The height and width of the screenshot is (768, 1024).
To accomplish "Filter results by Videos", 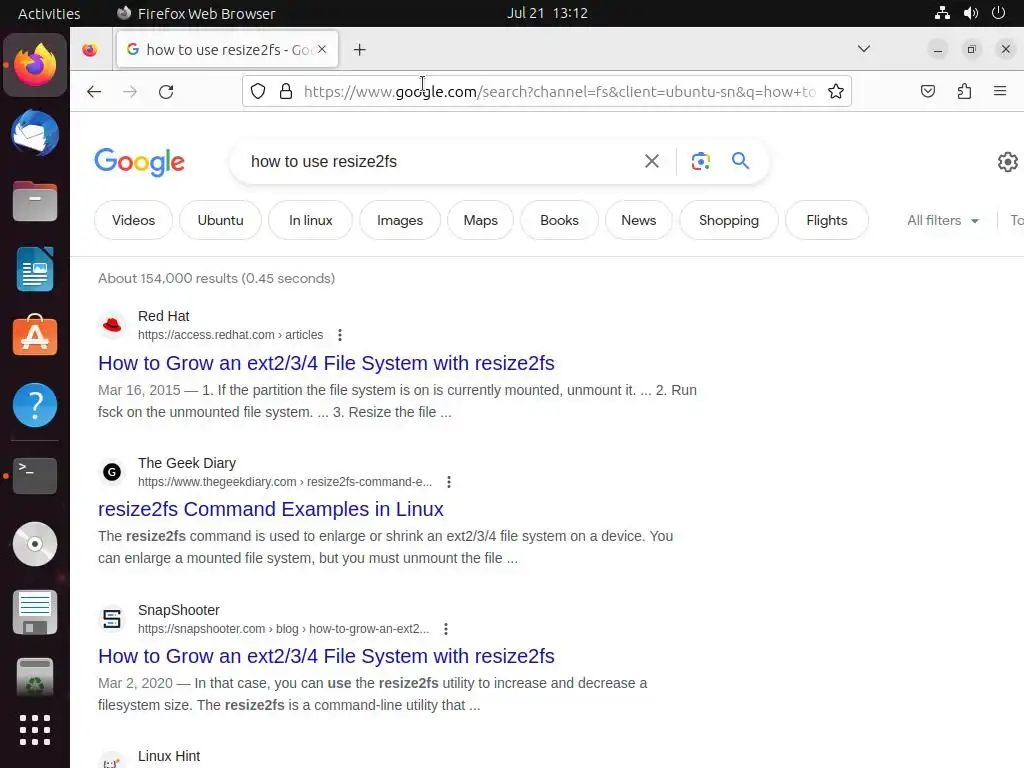I will point(133,220).
